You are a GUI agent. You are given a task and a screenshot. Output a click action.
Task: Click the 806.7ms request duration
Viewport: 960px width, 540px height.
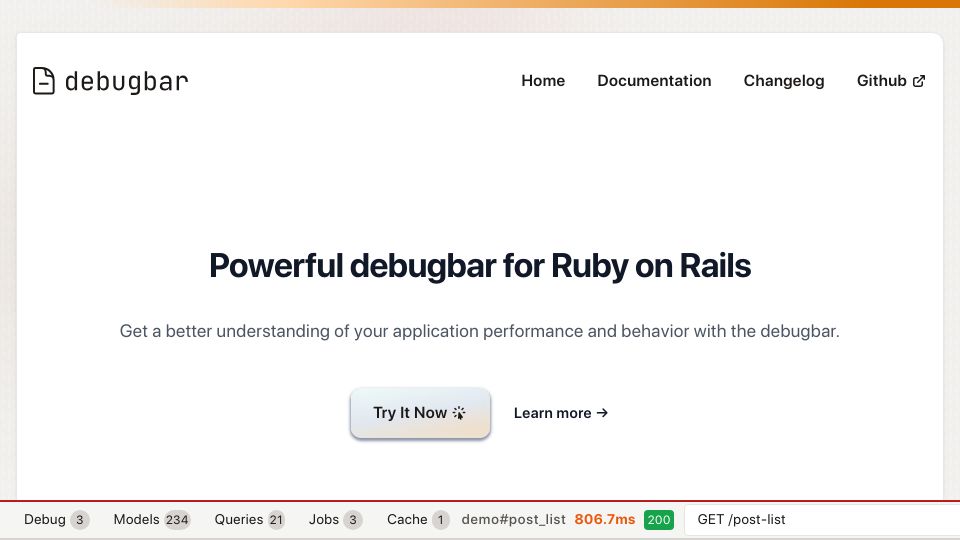tap(605, 520)
